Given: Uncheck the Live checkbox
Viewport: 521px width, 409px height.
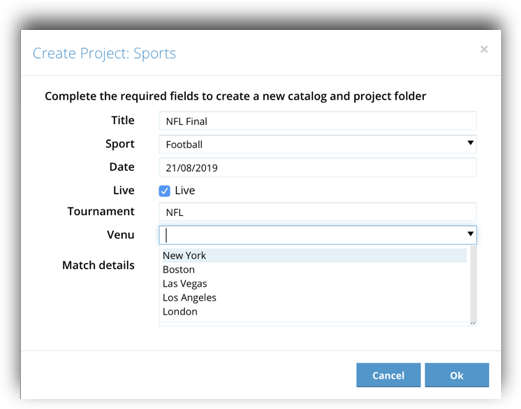Looking at the screenshot, I should (x=164, y=191).
